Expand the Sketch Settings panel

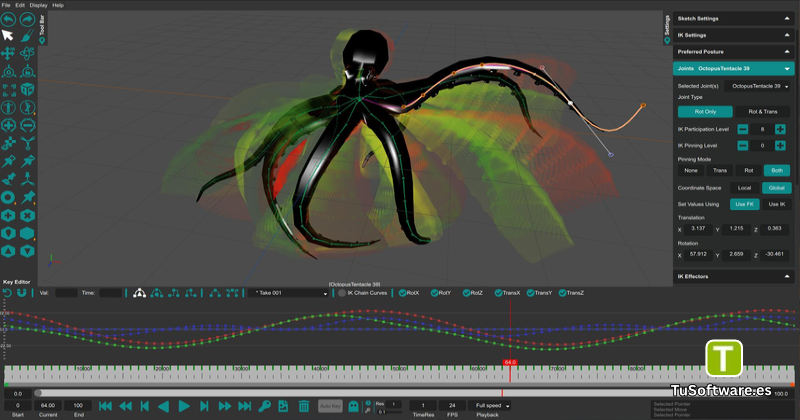pos(733,19)
